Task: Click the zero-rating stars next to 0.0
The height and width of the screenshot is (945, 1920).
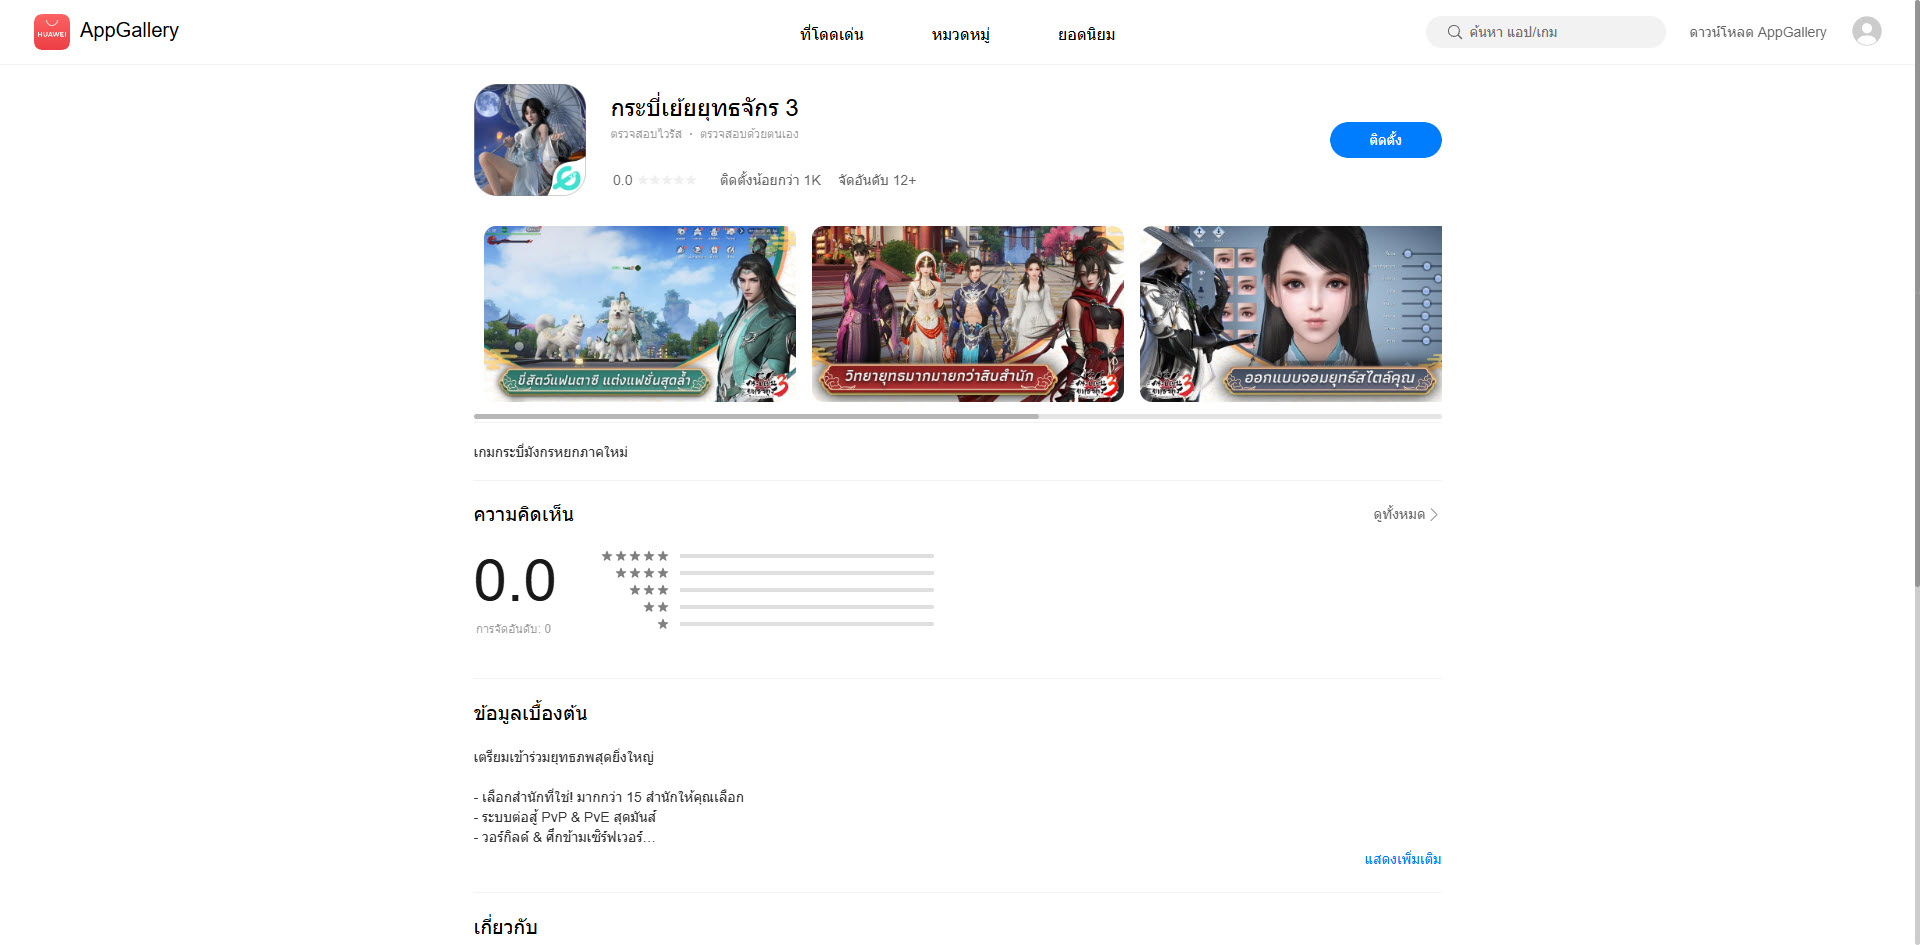Action: 667,180
